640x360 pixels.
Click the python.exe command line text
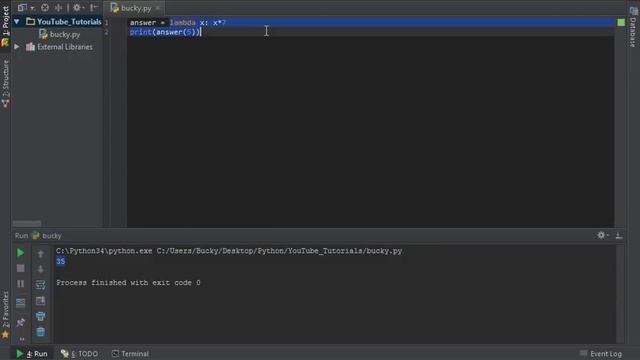(x=229, y=251)
